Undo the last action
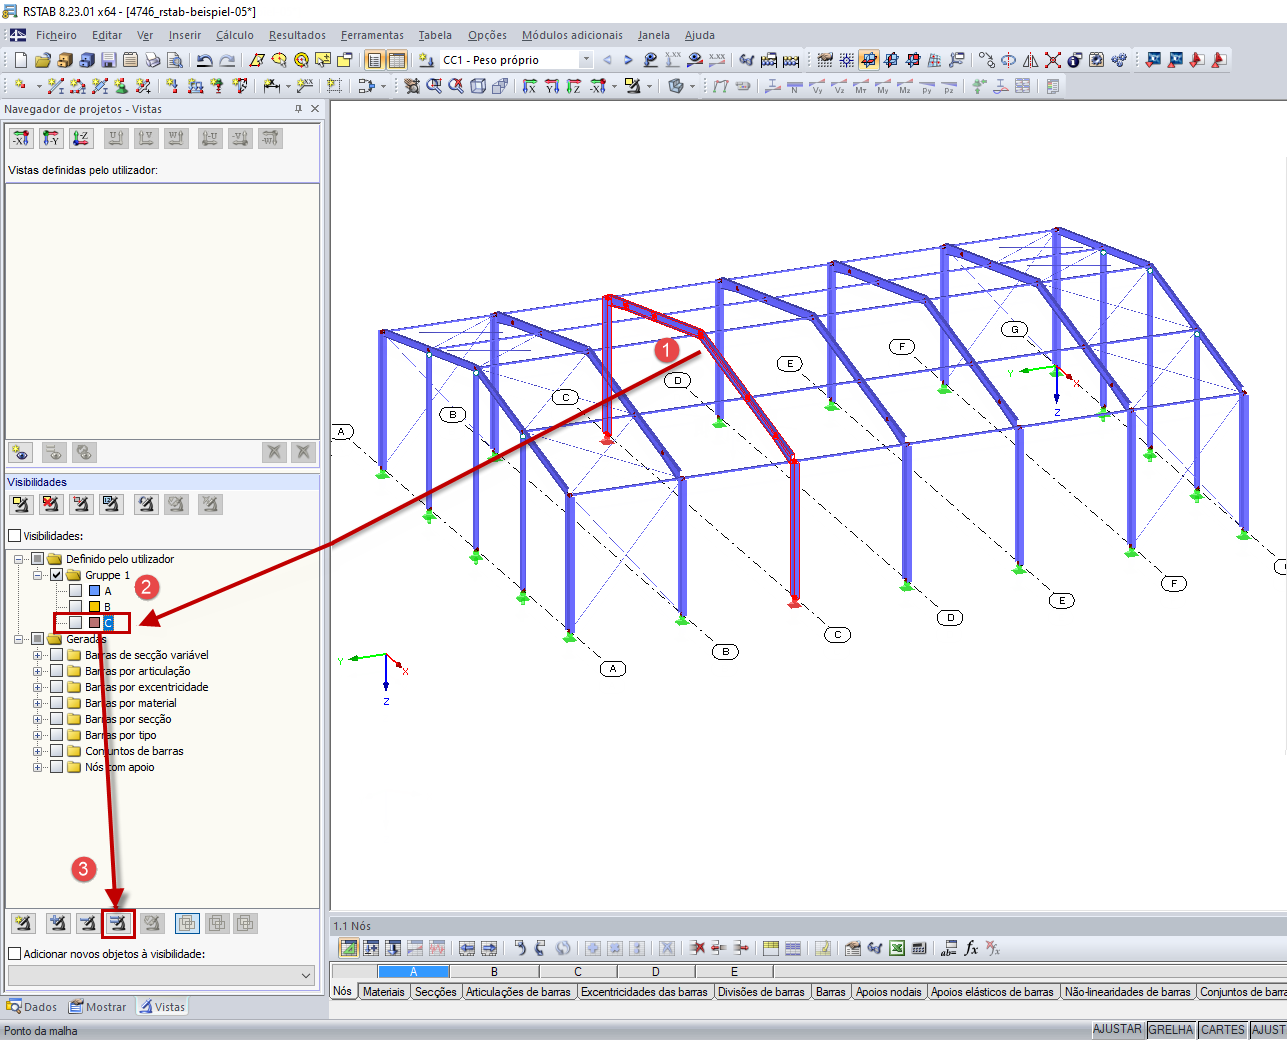This screenshot has height=1040, width=1287. (204, 60)
